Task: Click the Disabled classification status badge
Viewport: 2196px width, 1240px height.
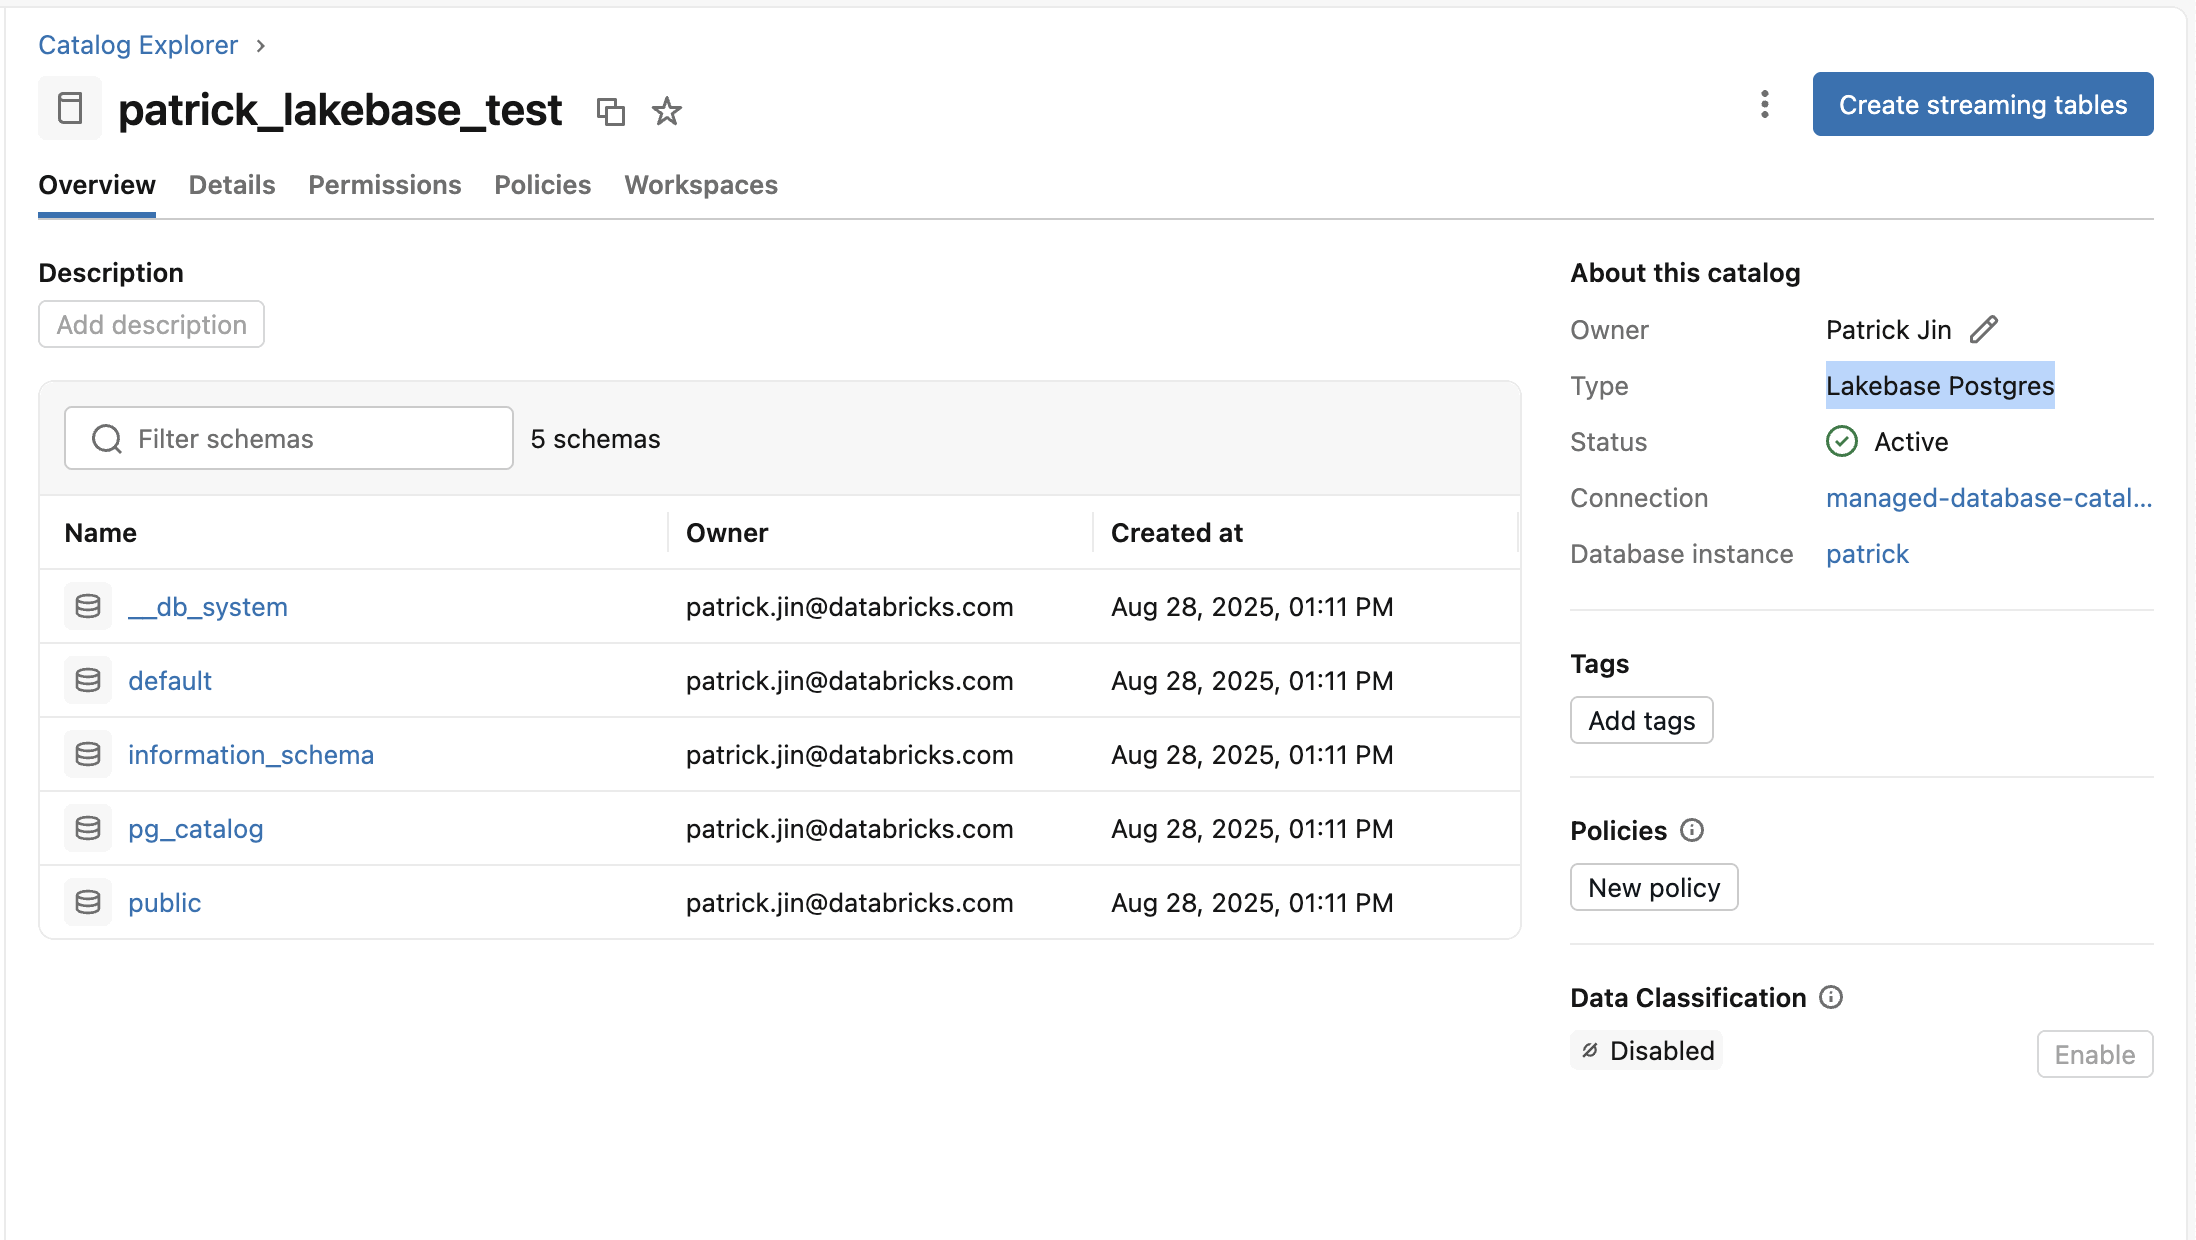Action: (1646, 1050)
